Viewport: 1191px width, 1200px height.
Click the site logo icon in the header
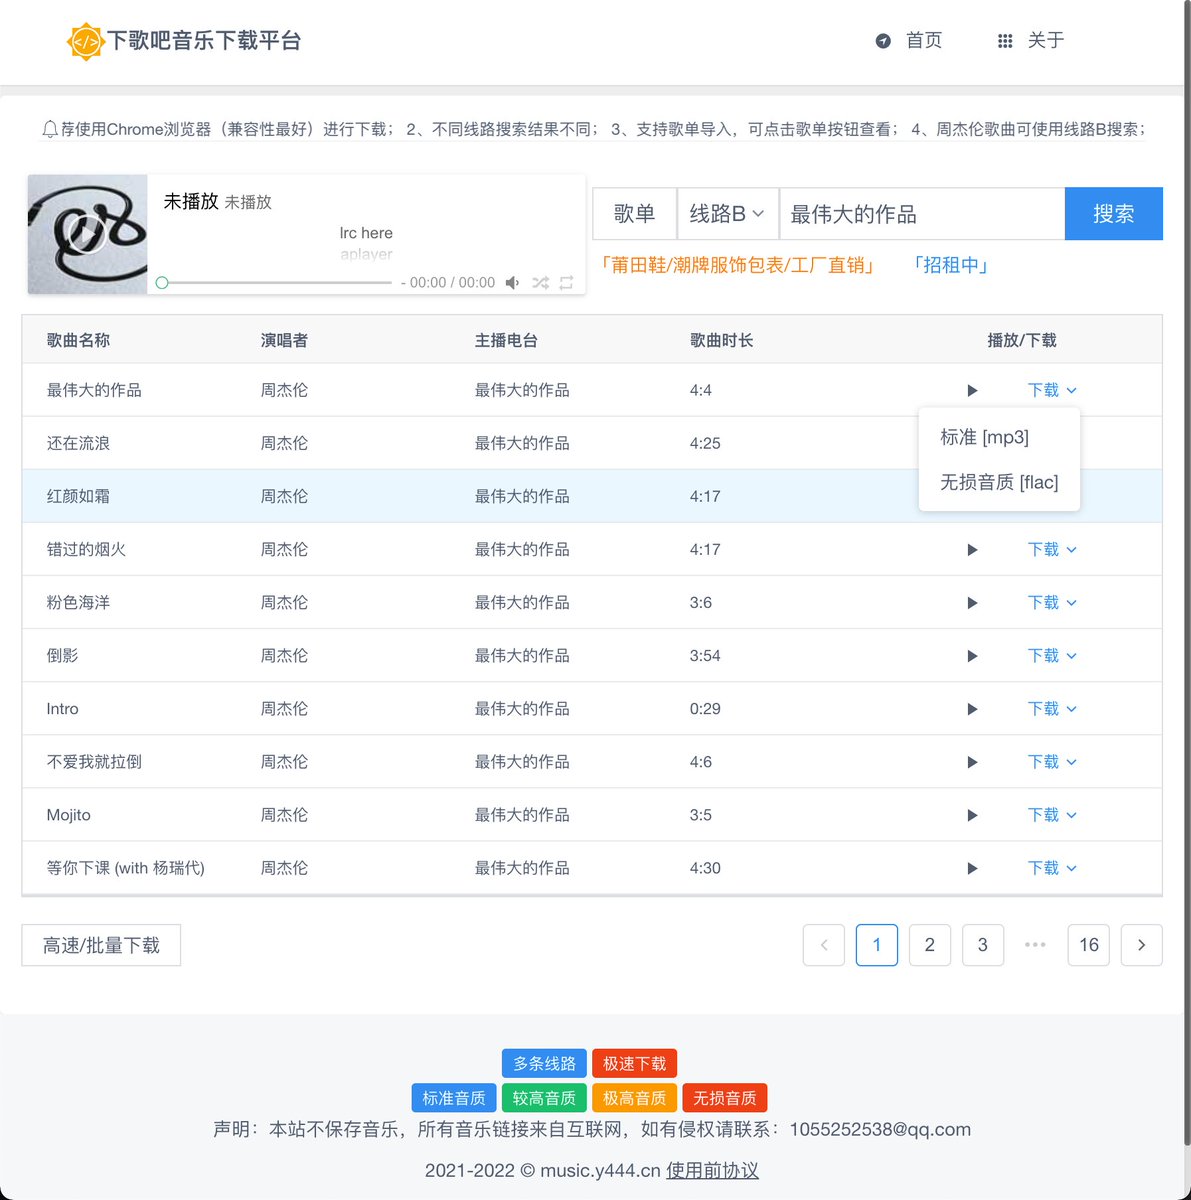coord(87,42)
